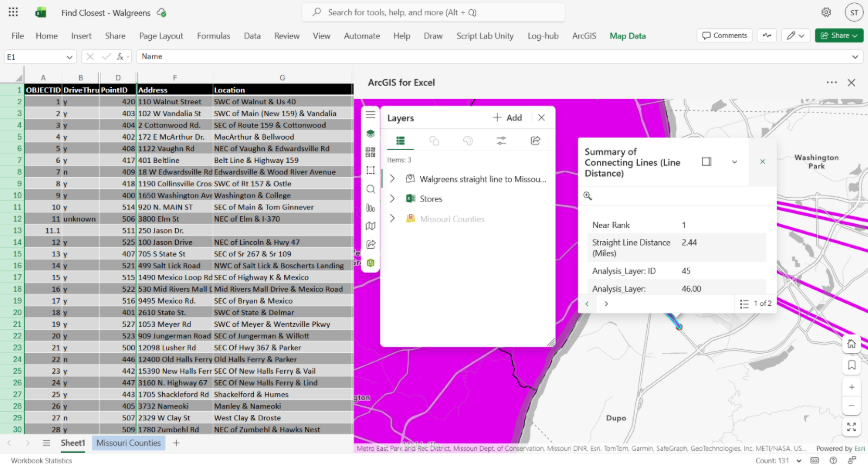This screenshot has height=465, width=868.
Task: Open the map Bookmarks button
Action: click(851, 365)
